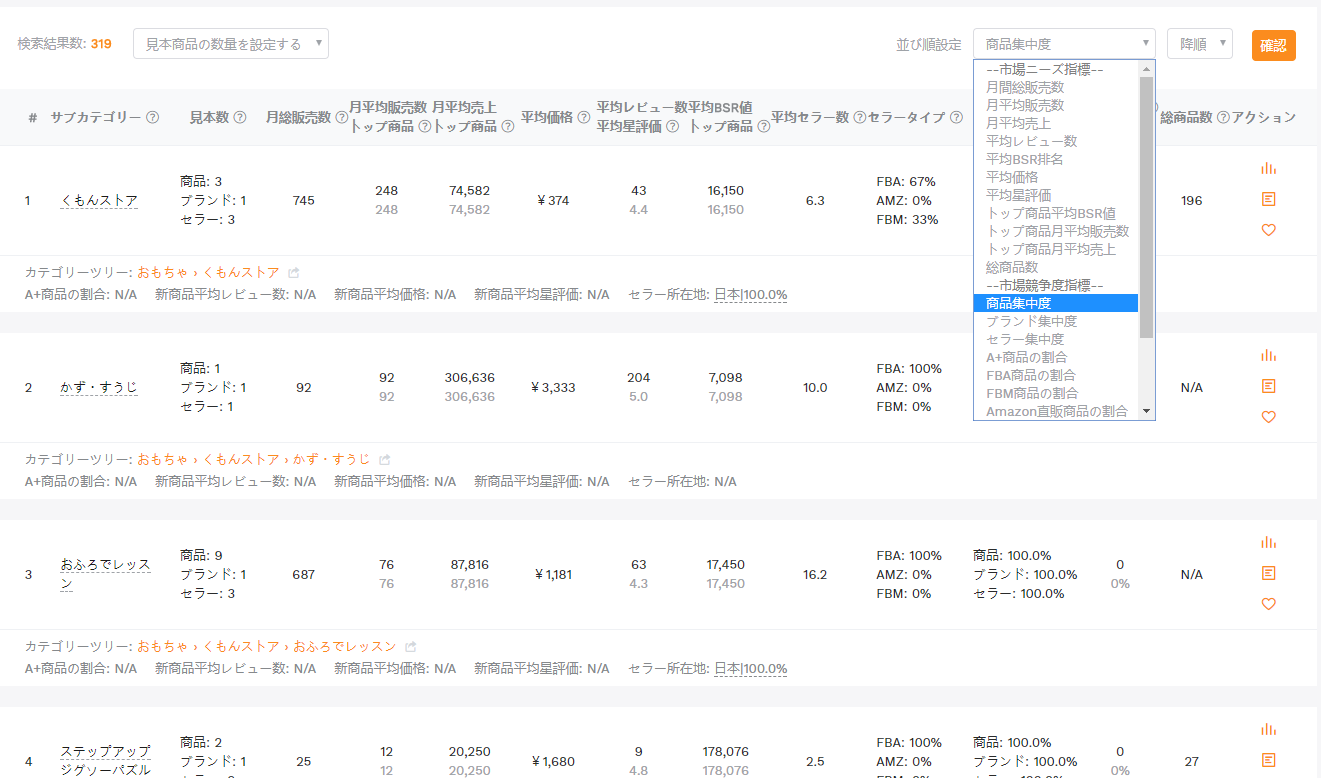Pick 平均星評価 in the sort list
1321x778 pixels.
(1056, 195)
